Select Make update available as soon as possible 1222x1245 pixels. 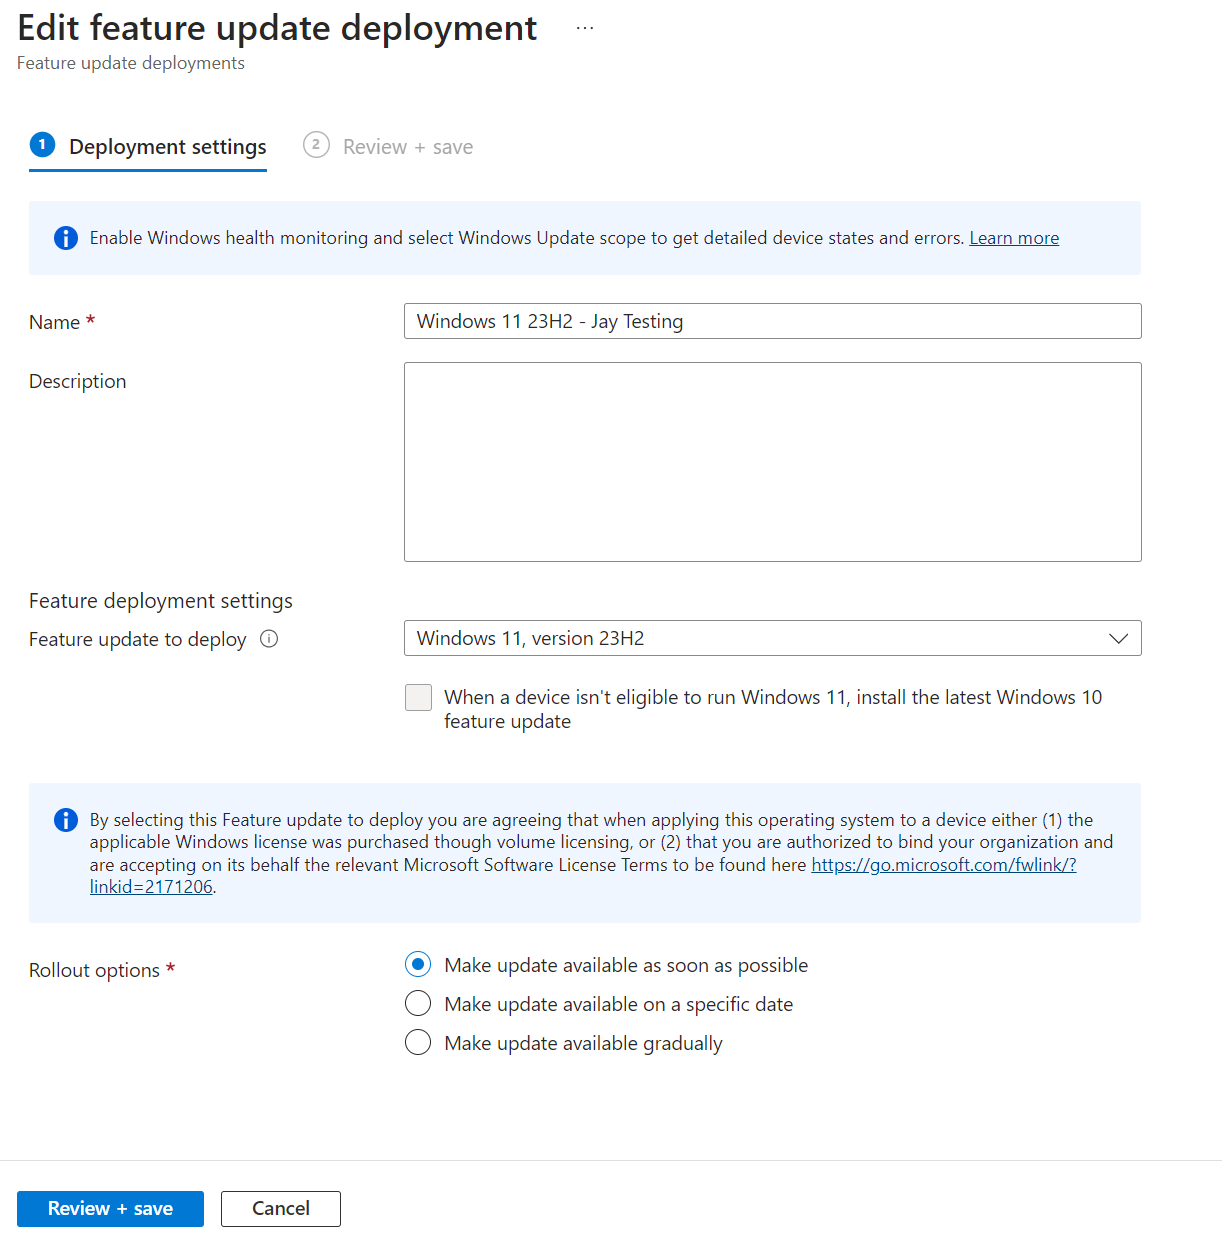pos(418,964)
